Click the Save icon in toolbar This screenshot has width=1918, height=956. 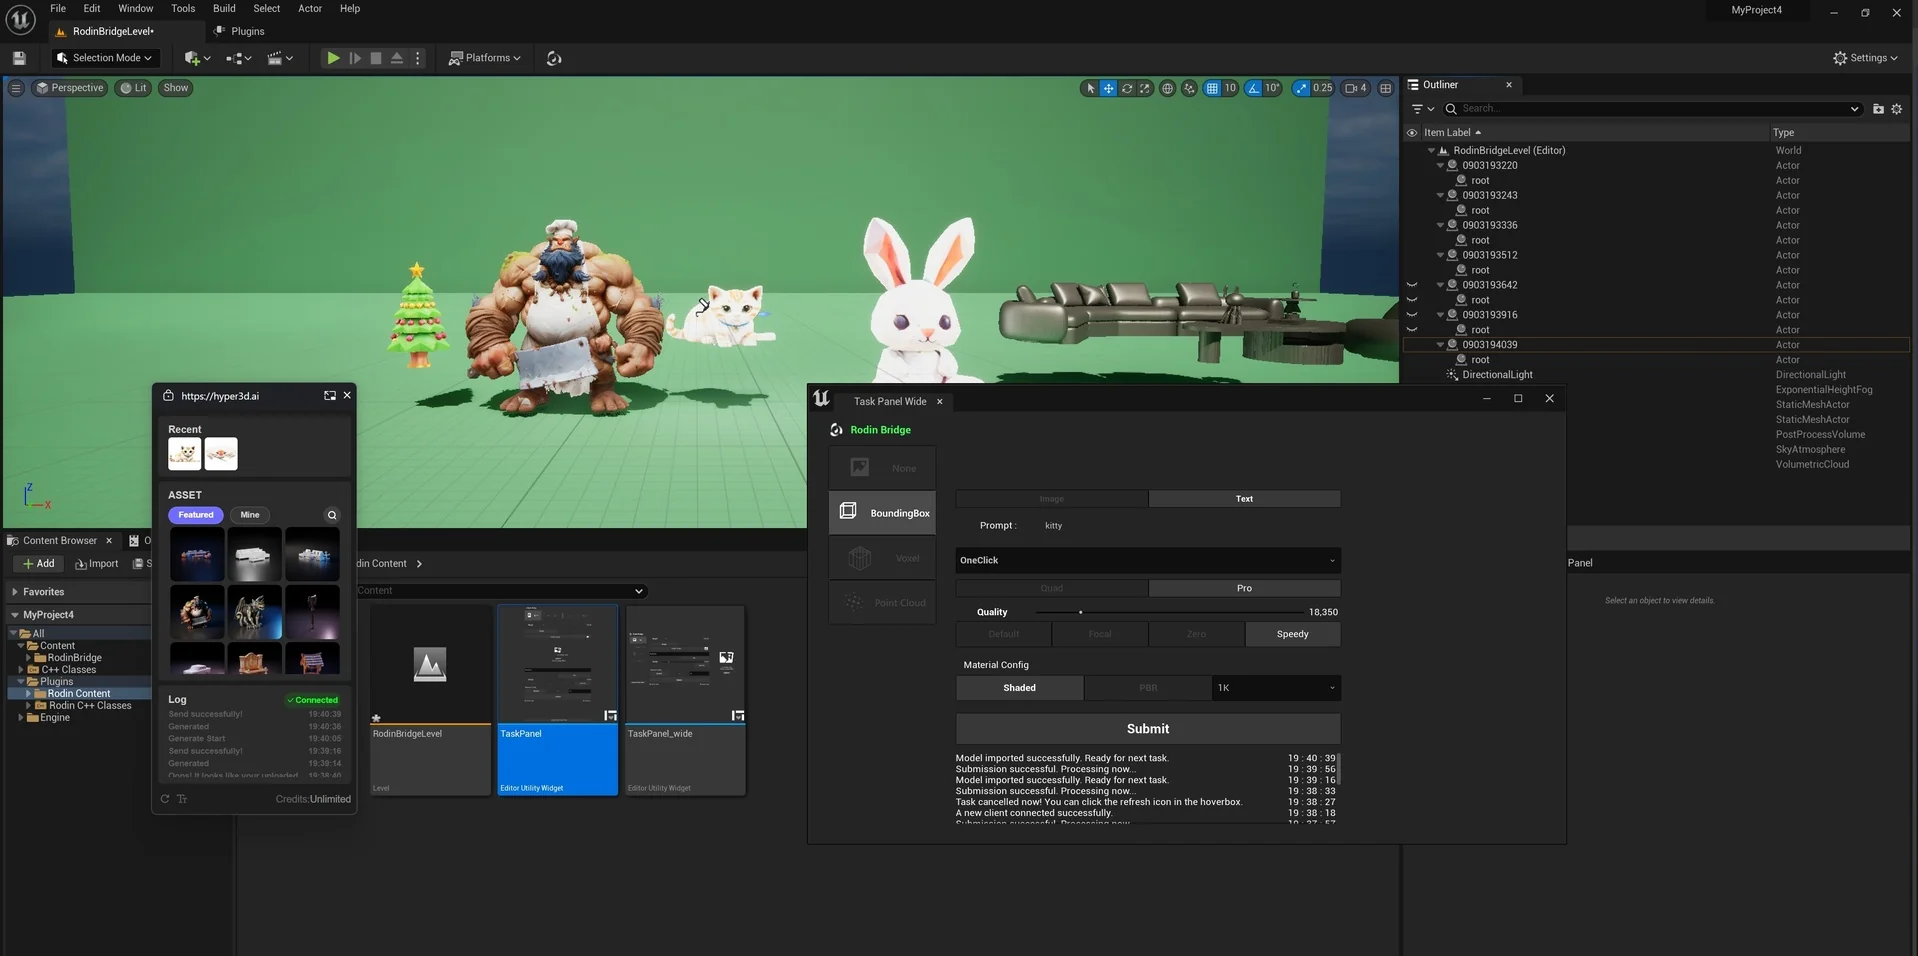pyautogui.click(x=19, y=58)
